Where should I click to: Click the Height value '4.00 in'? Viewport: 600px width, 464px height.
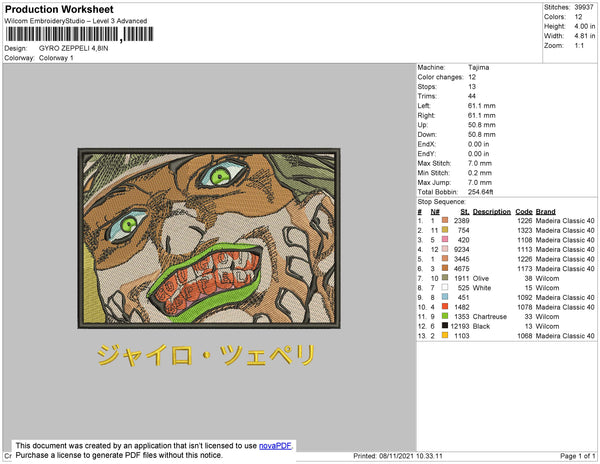click(584, 26)
